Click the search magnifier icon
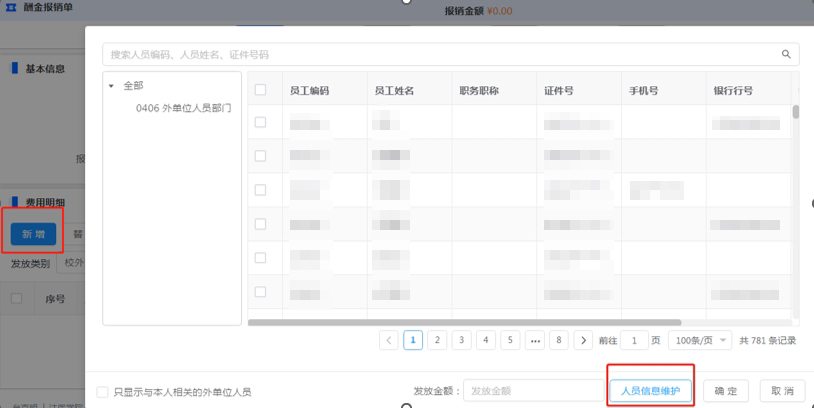This screenshot has width=814, height=408. point(787,55)
